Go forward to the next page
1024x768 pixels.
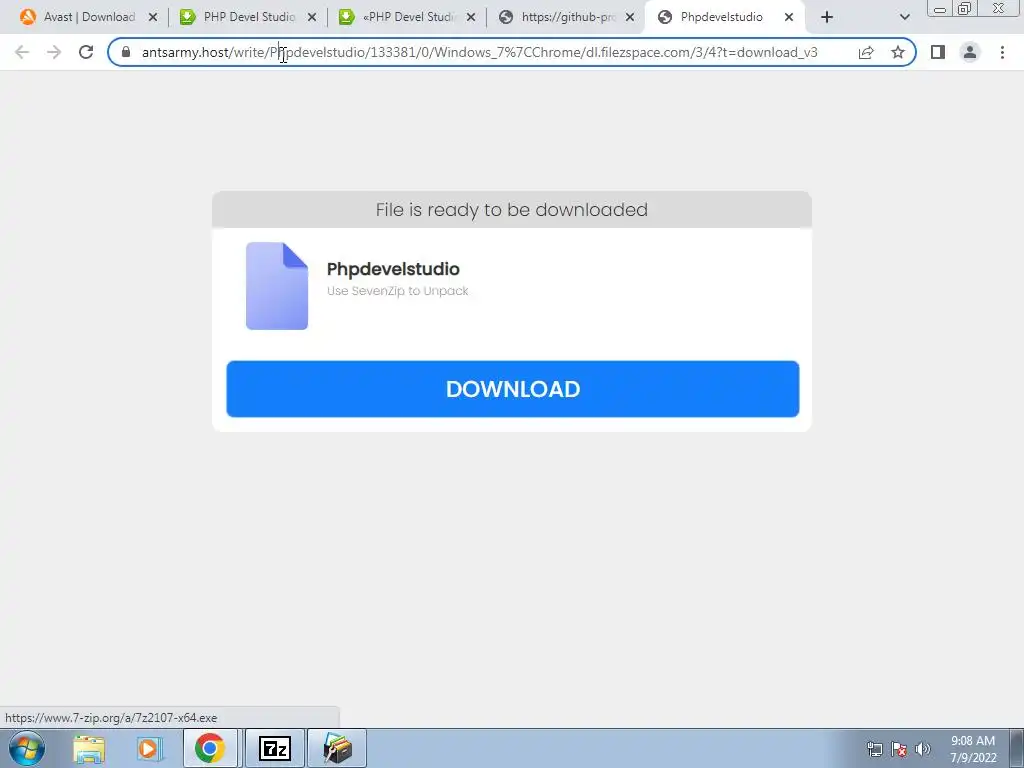pos(54,52)
